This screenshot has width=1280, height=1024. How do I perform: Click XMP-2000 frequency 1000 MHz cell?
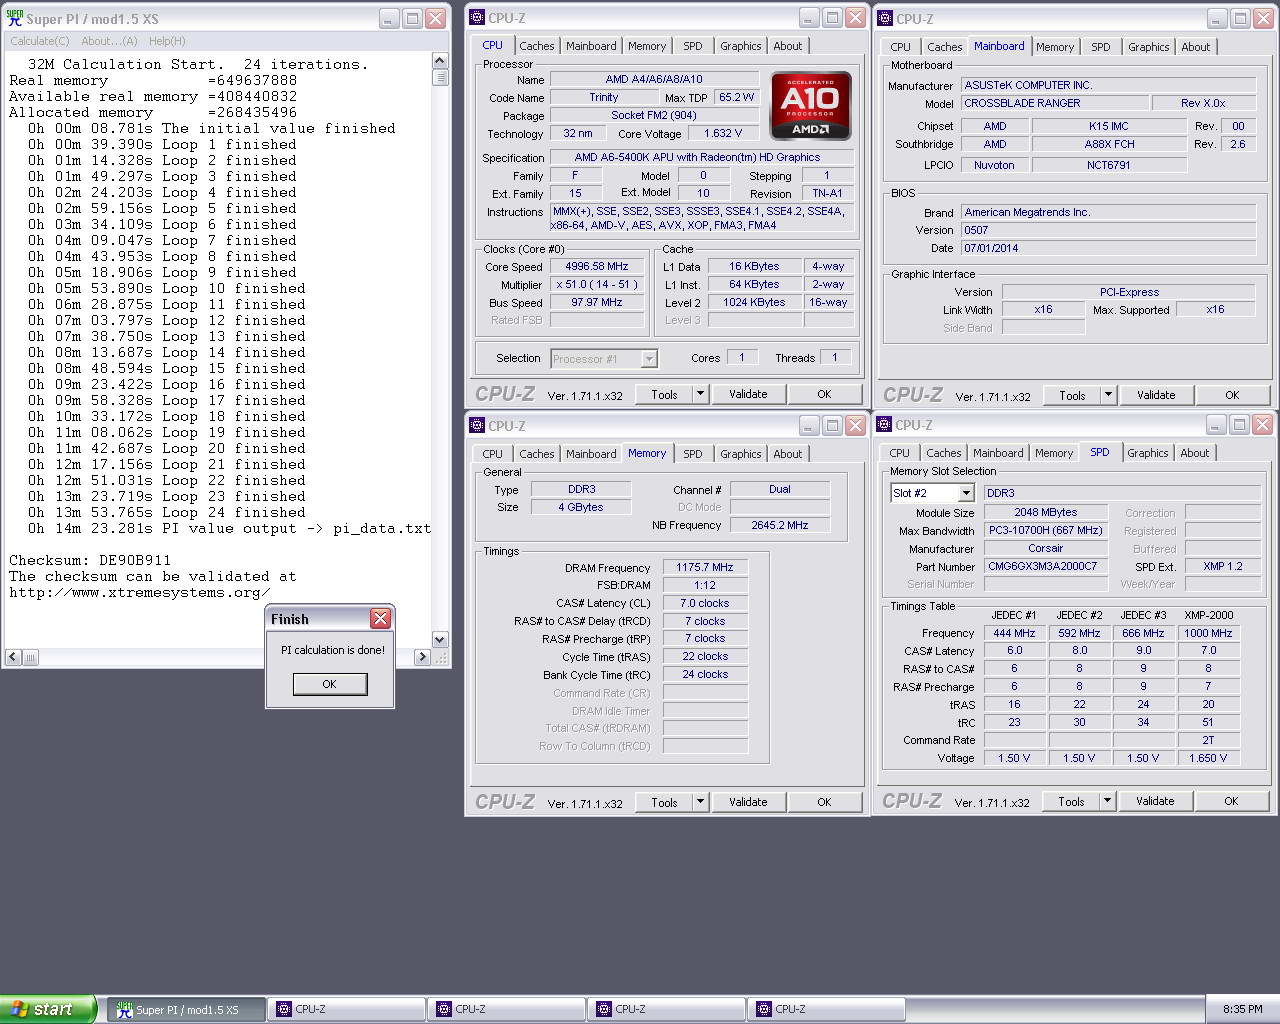point(1208,633)
